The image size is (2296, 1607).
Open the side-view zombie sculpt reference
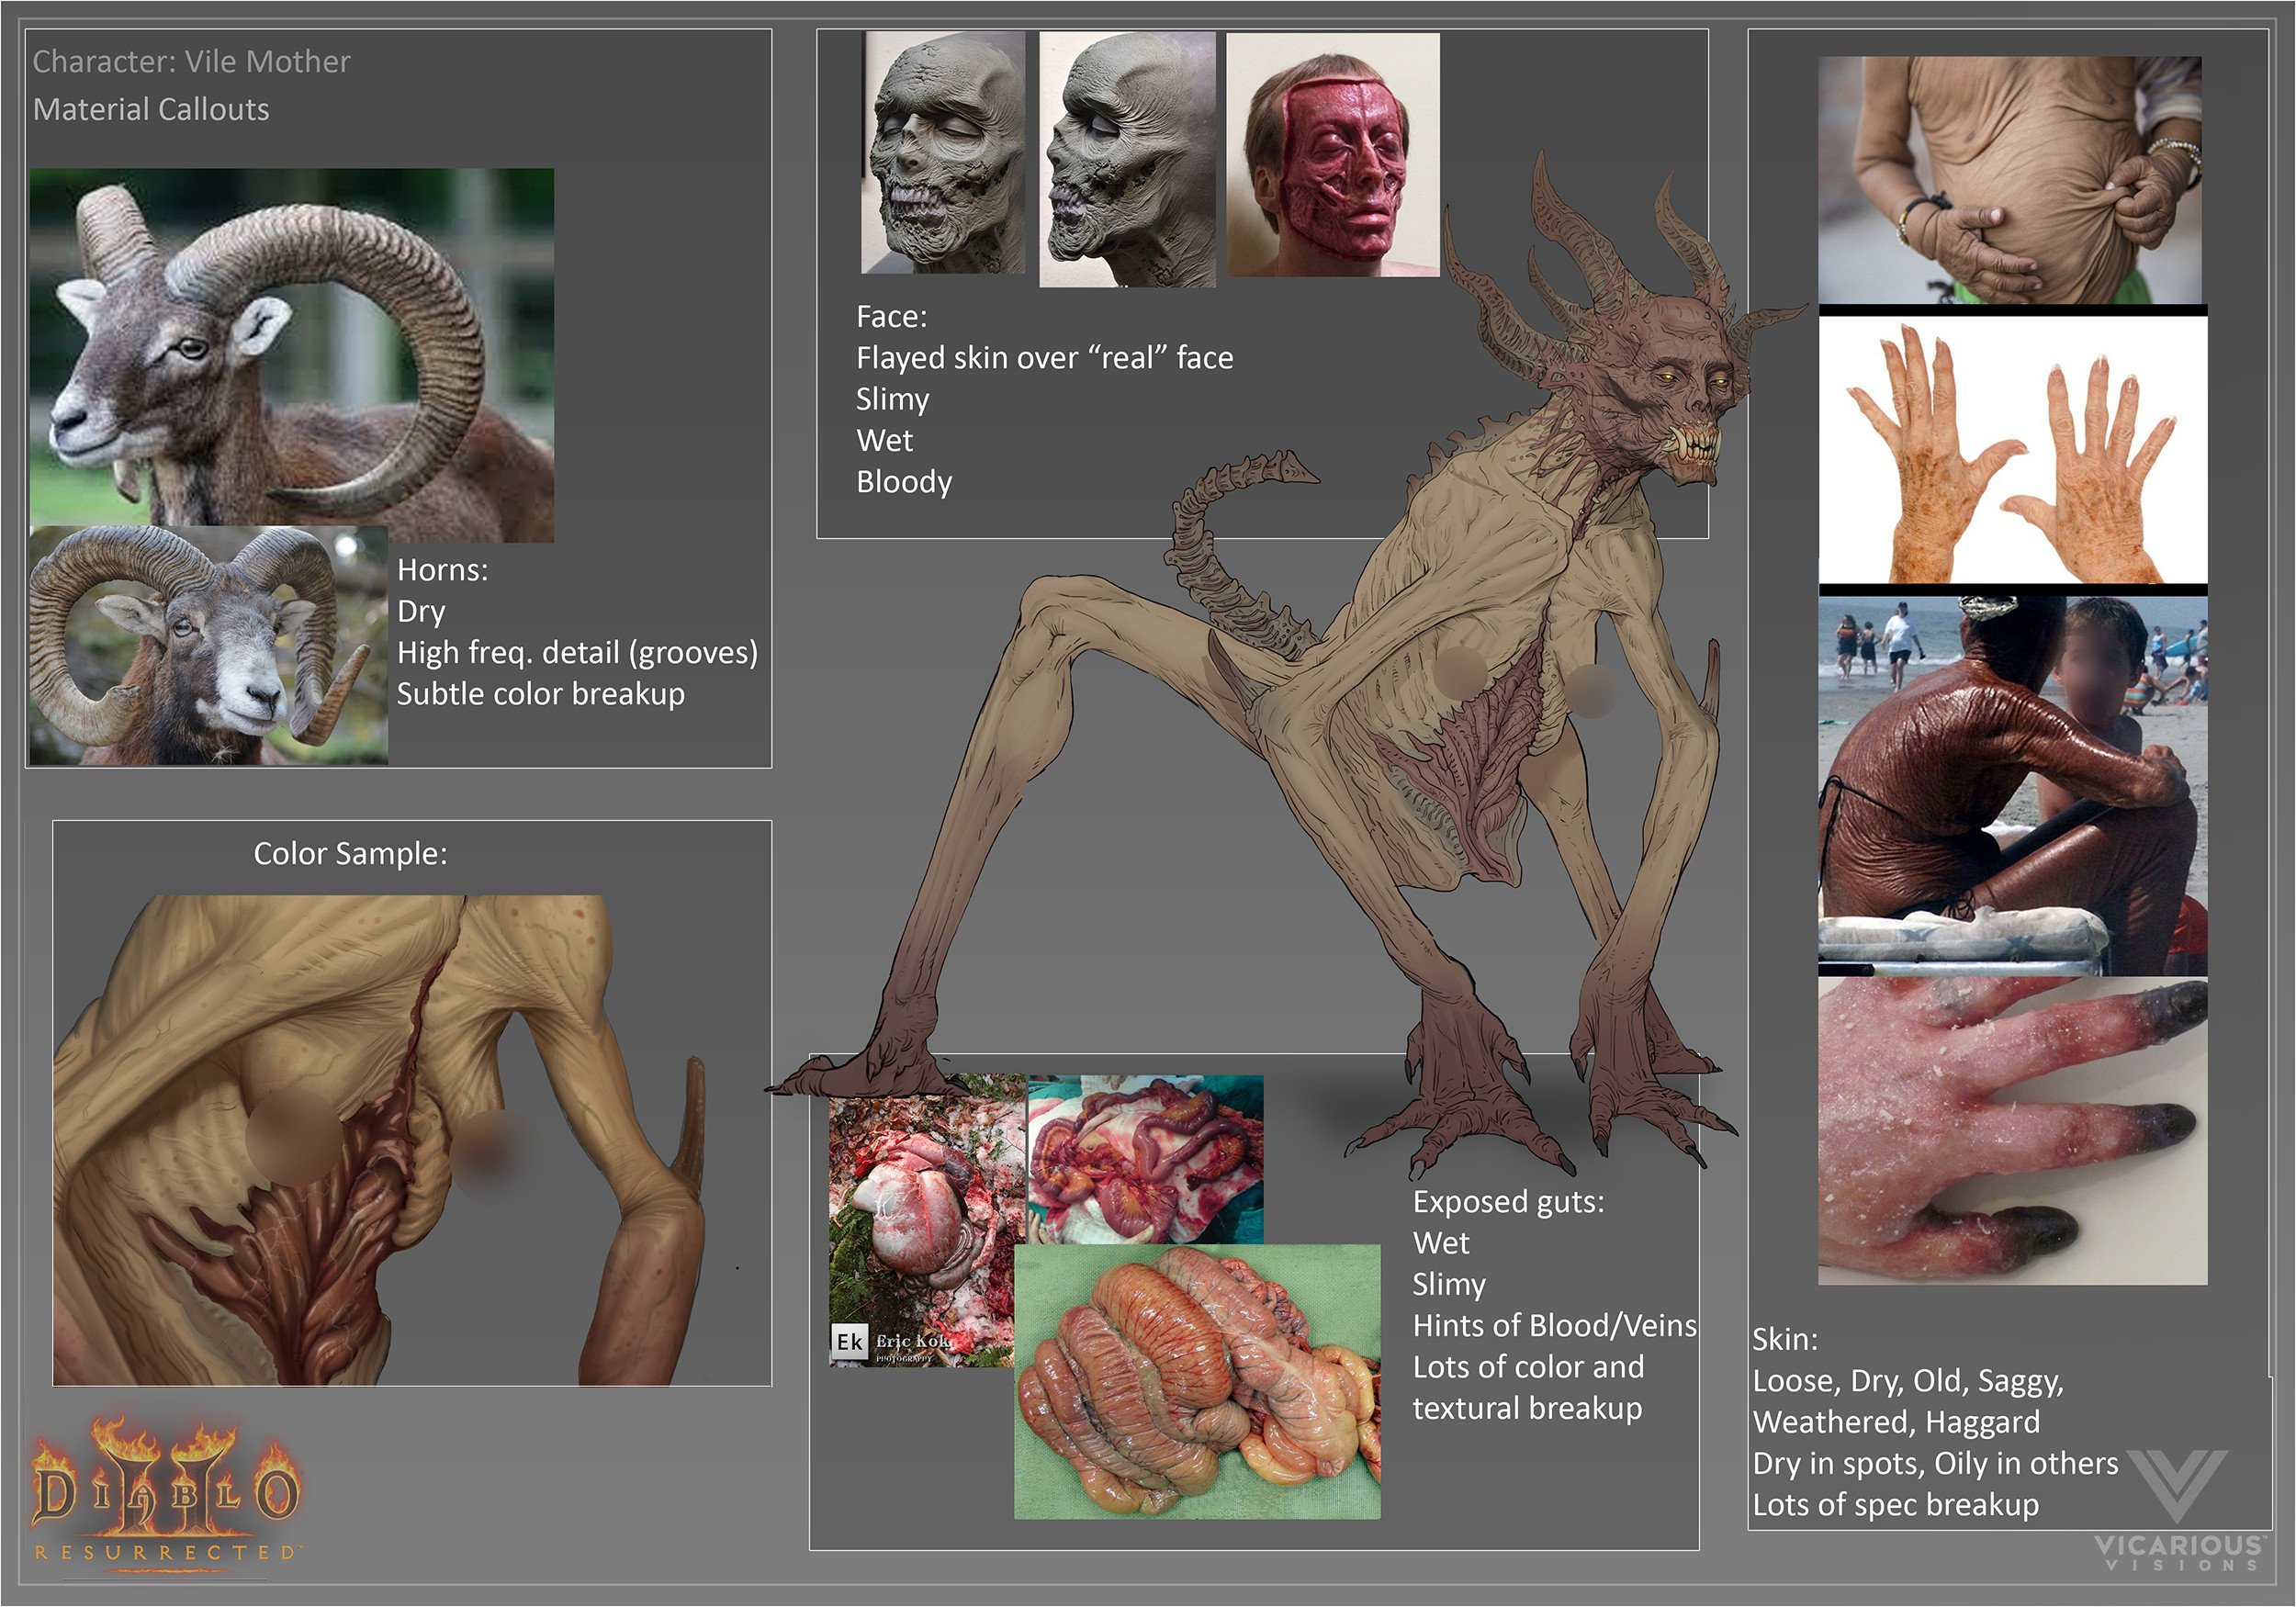pos(1127,159)
